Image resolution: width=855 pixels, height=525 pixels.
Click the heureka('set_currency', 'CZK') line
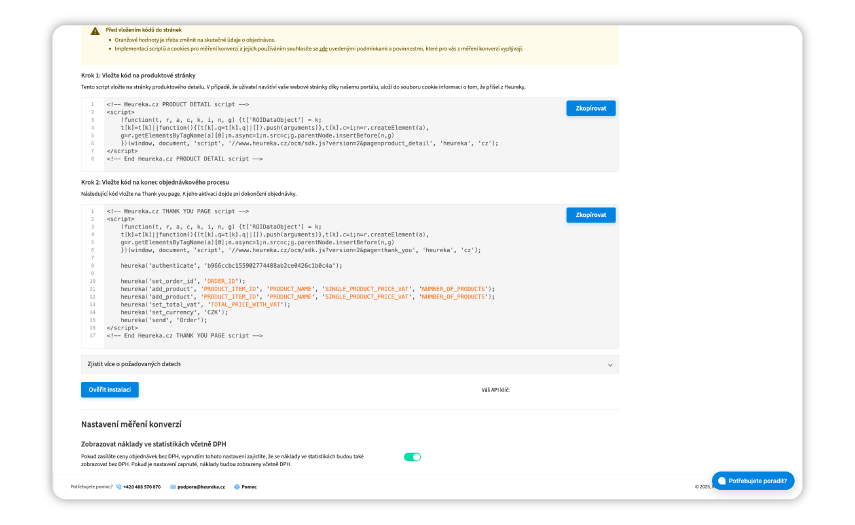coord(174,312)
